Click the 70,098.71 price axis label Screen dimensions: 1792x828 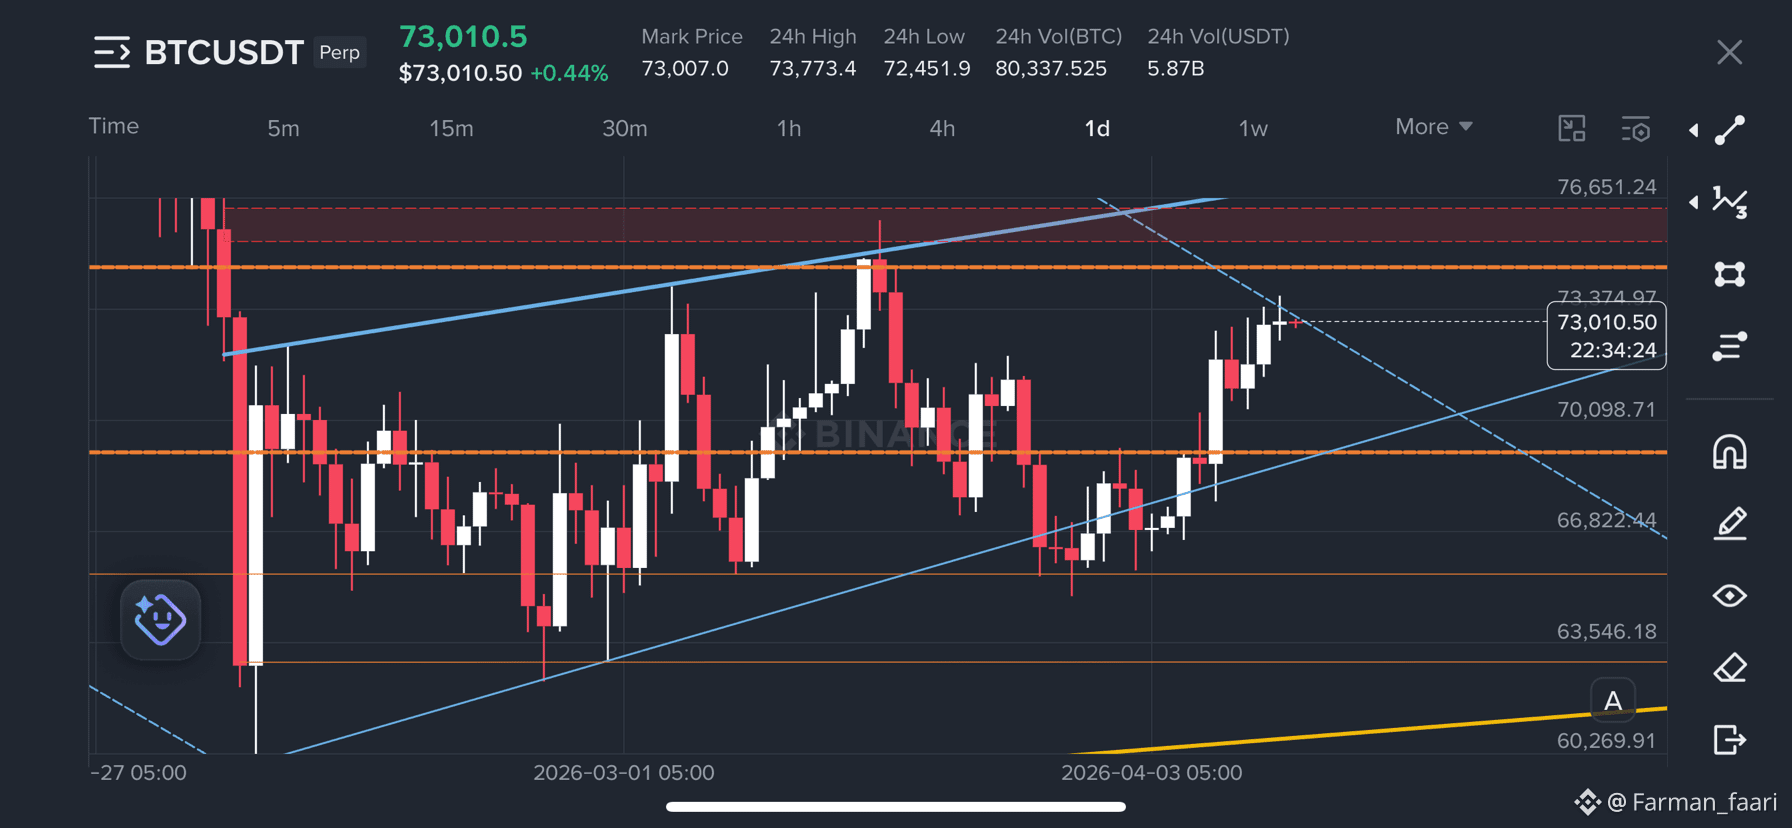click(1607, 410)
